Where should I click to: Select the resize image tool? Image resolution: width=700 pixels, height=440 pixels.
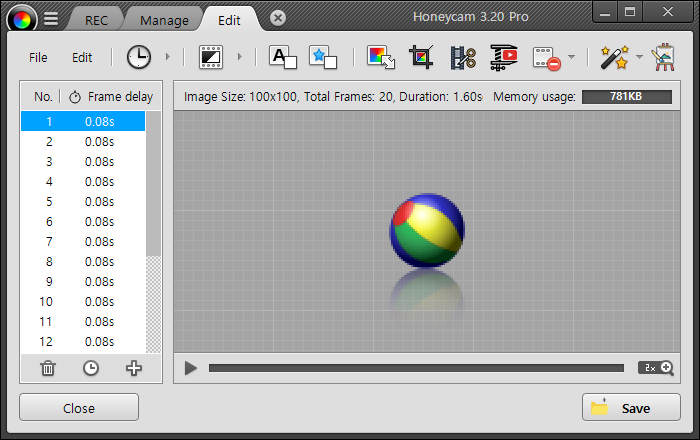(380, 57)
